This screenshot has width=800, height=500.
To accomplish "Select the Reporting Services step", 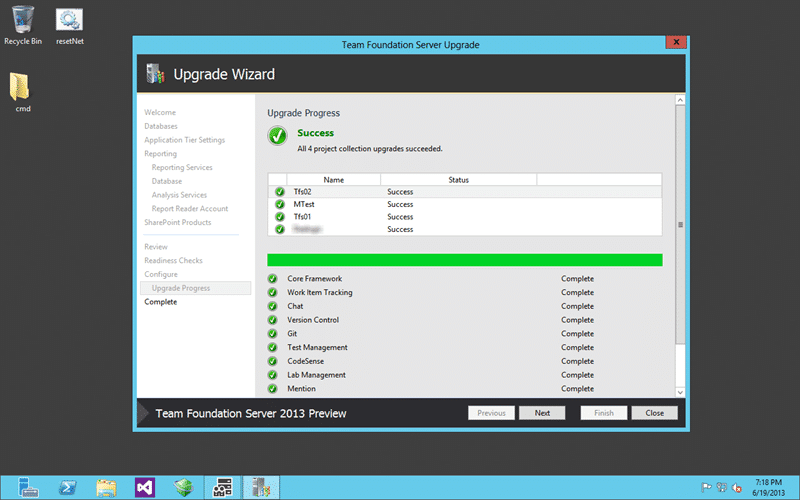I will pos(182,167).
